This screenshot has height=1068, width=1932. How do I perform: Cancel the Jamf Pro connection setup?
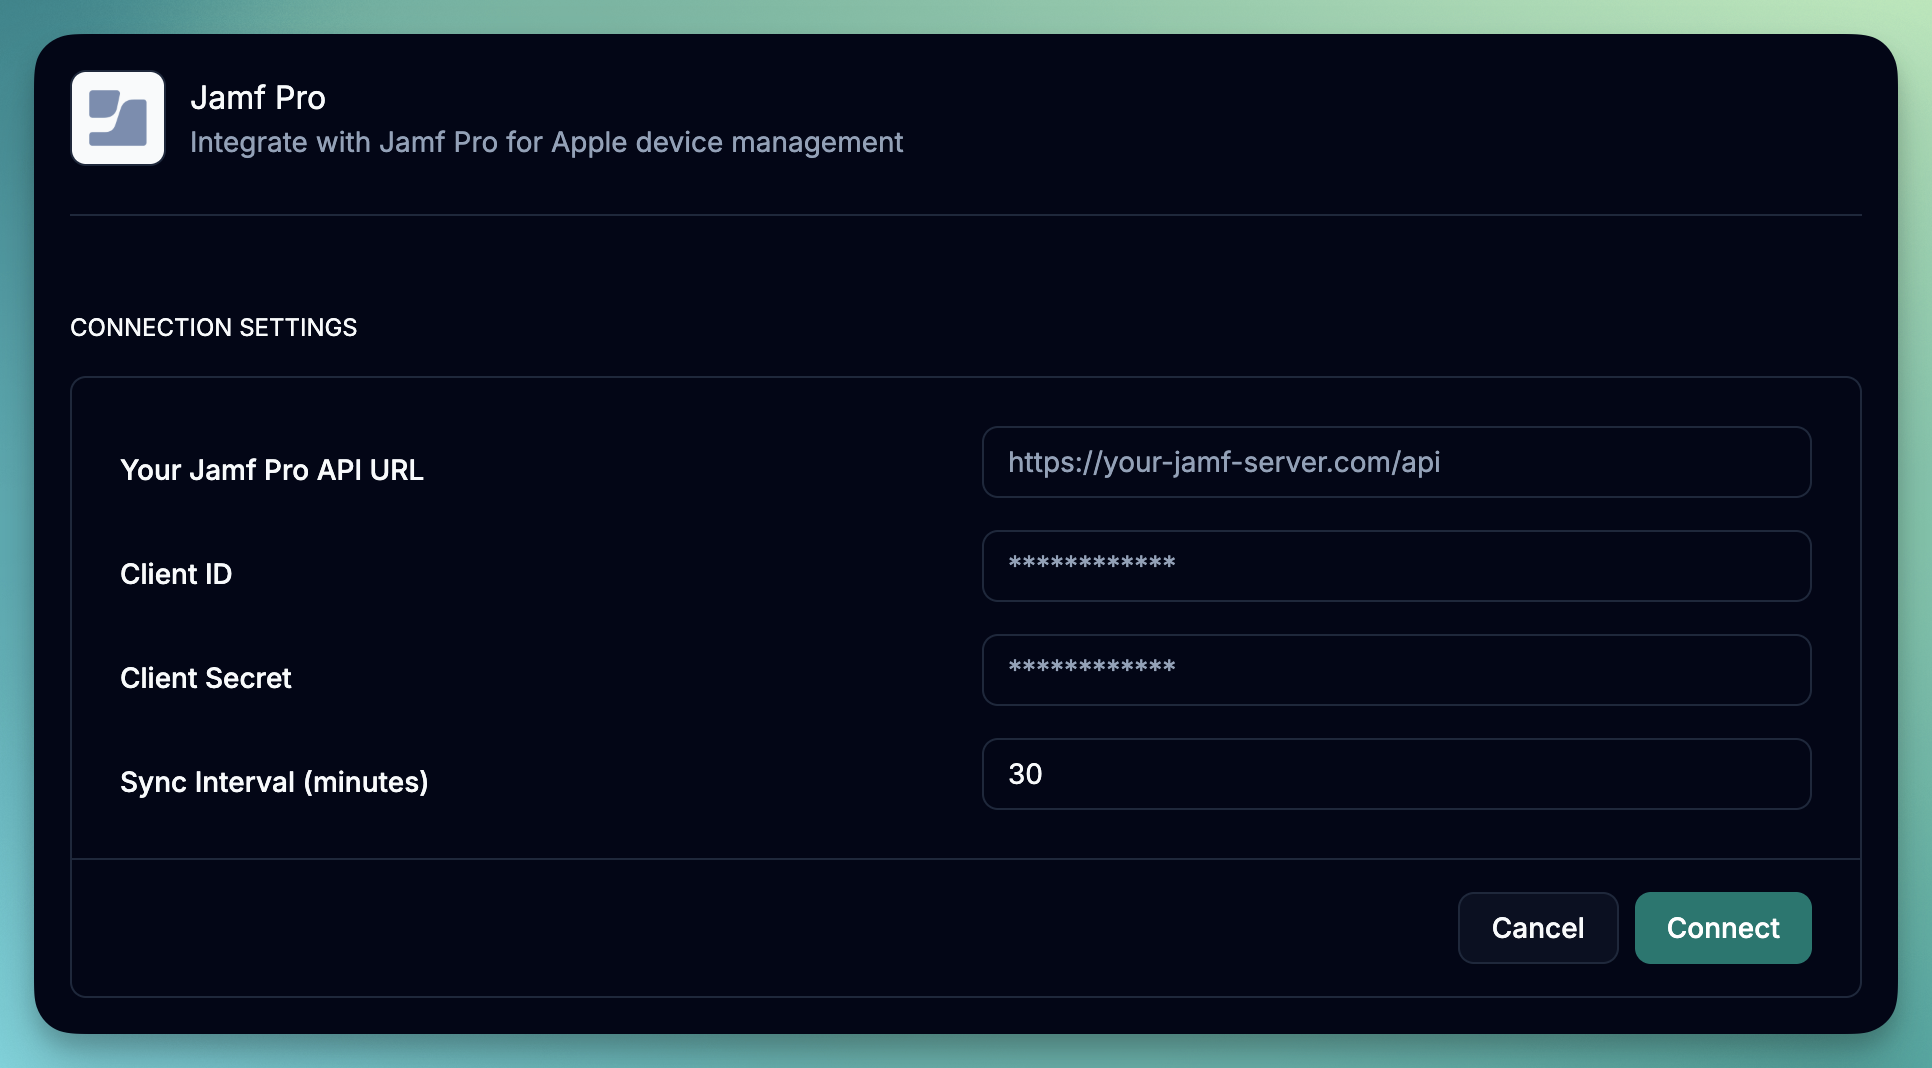point(1537,928)
